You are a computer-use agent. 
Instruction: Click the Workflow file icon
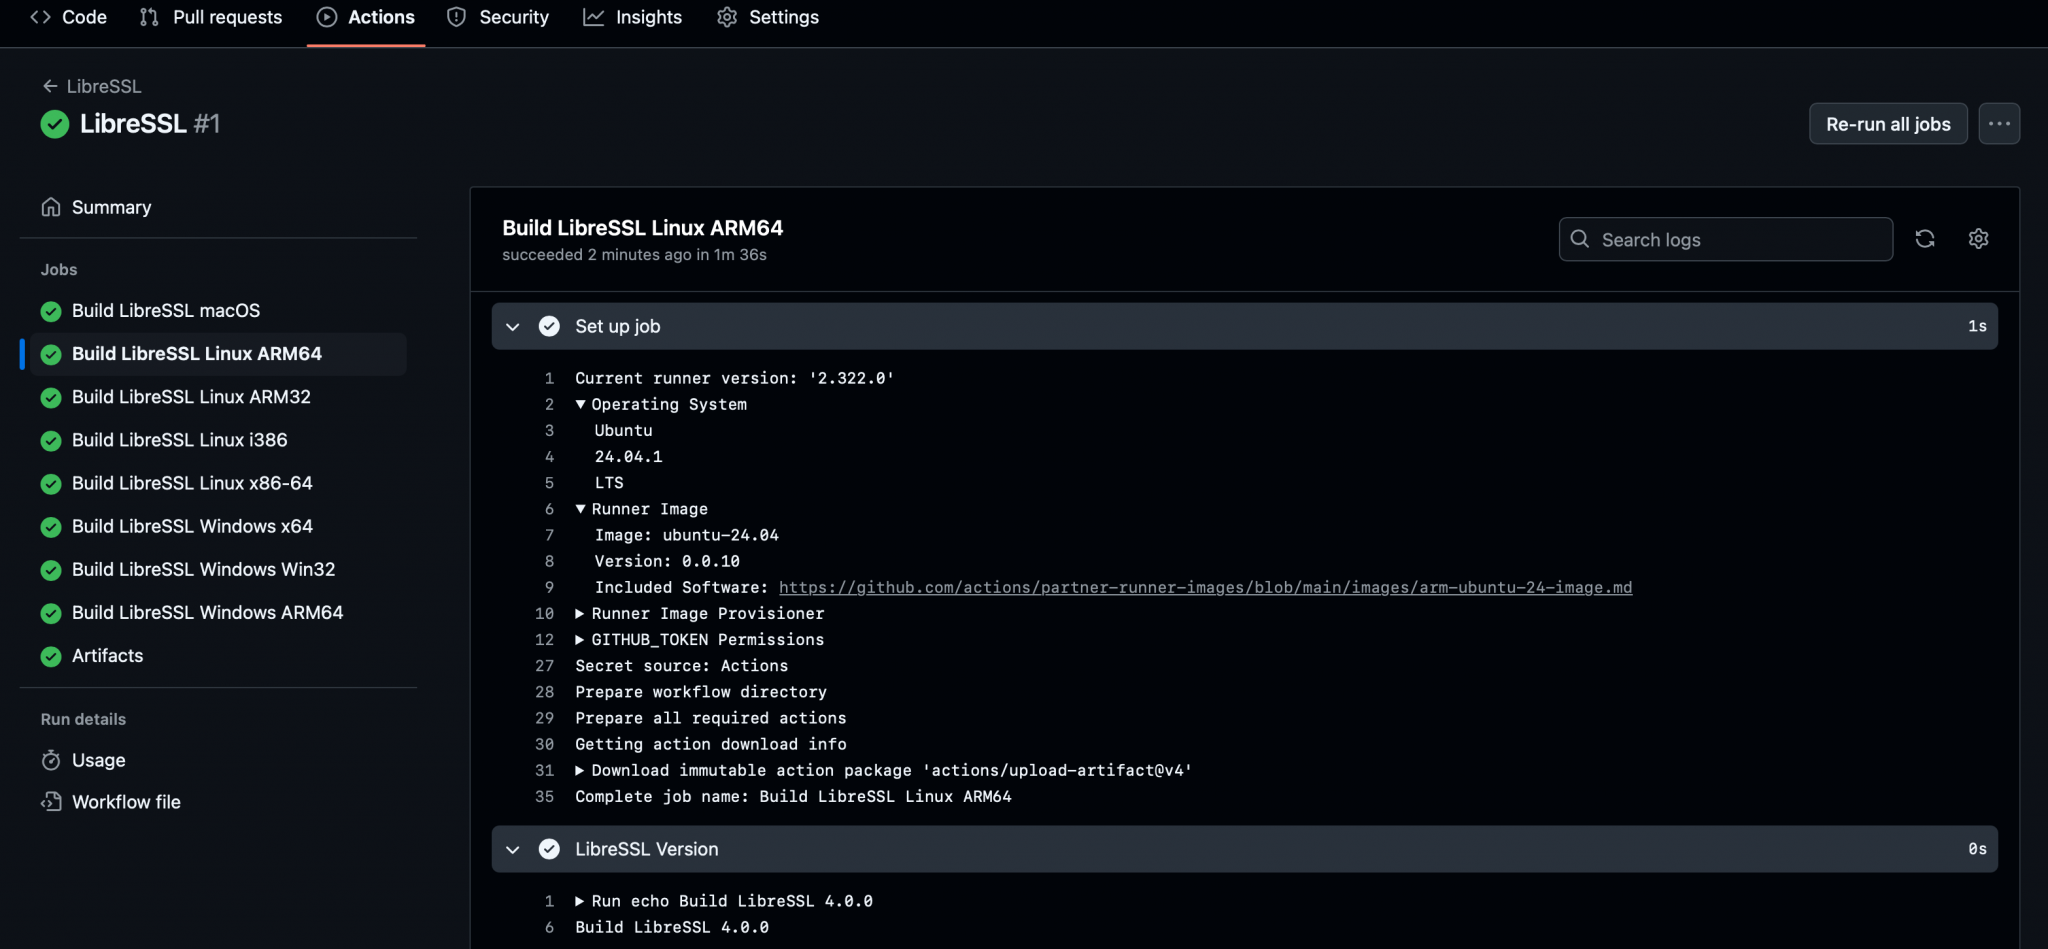click(51, 802)
